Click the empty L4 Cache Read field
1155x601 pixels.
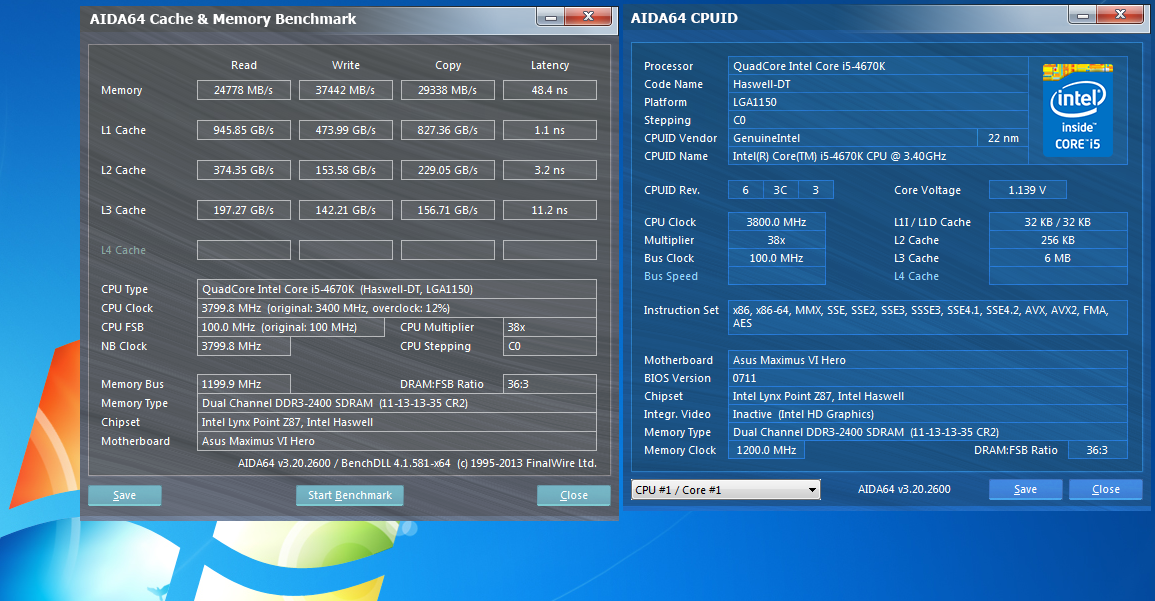244,250
